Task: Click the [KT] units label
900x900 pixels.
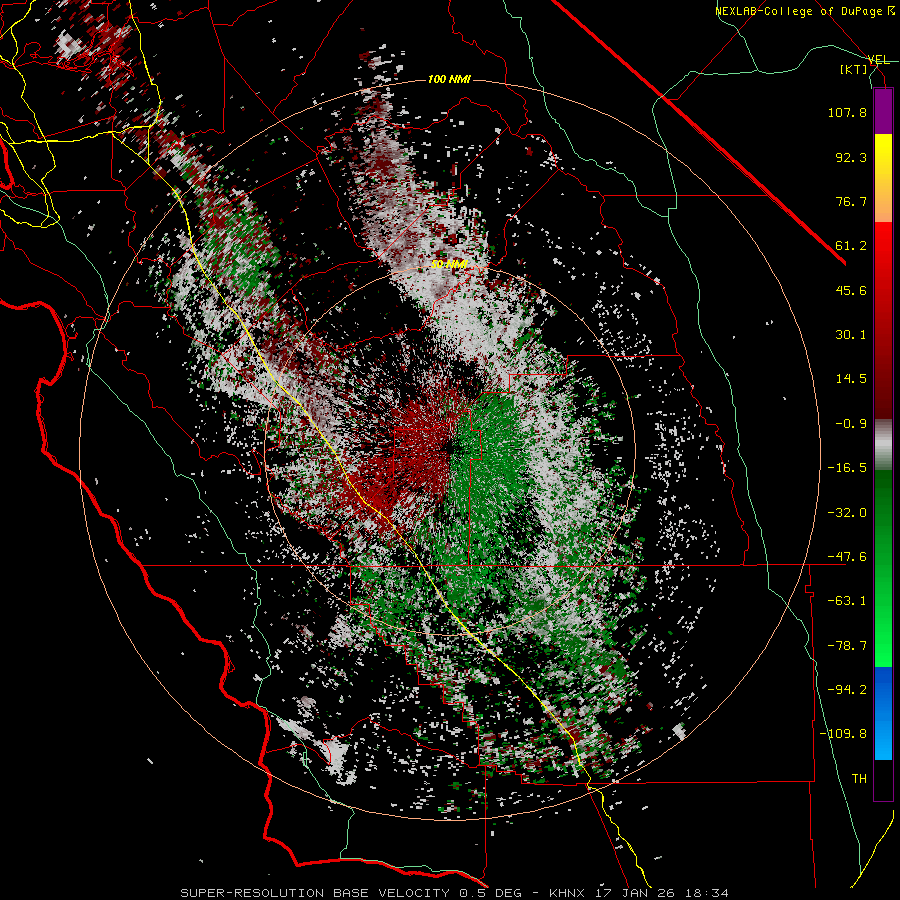Action: [x=854, y=69]
